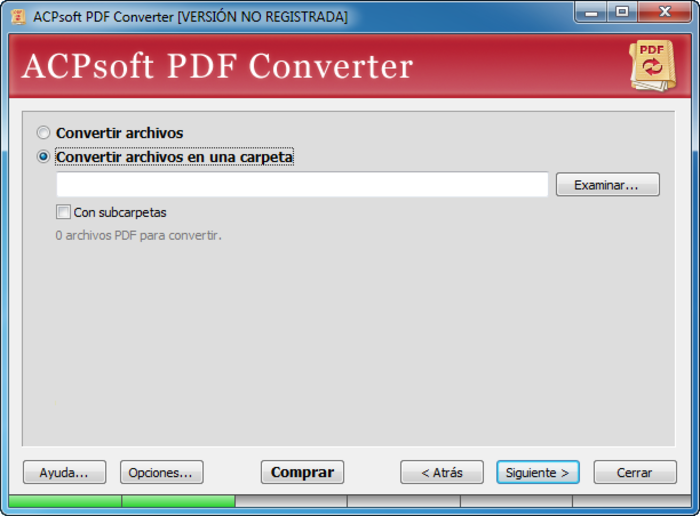Minimize the ACPsoft PDF Converter window

tap(593, 13)
